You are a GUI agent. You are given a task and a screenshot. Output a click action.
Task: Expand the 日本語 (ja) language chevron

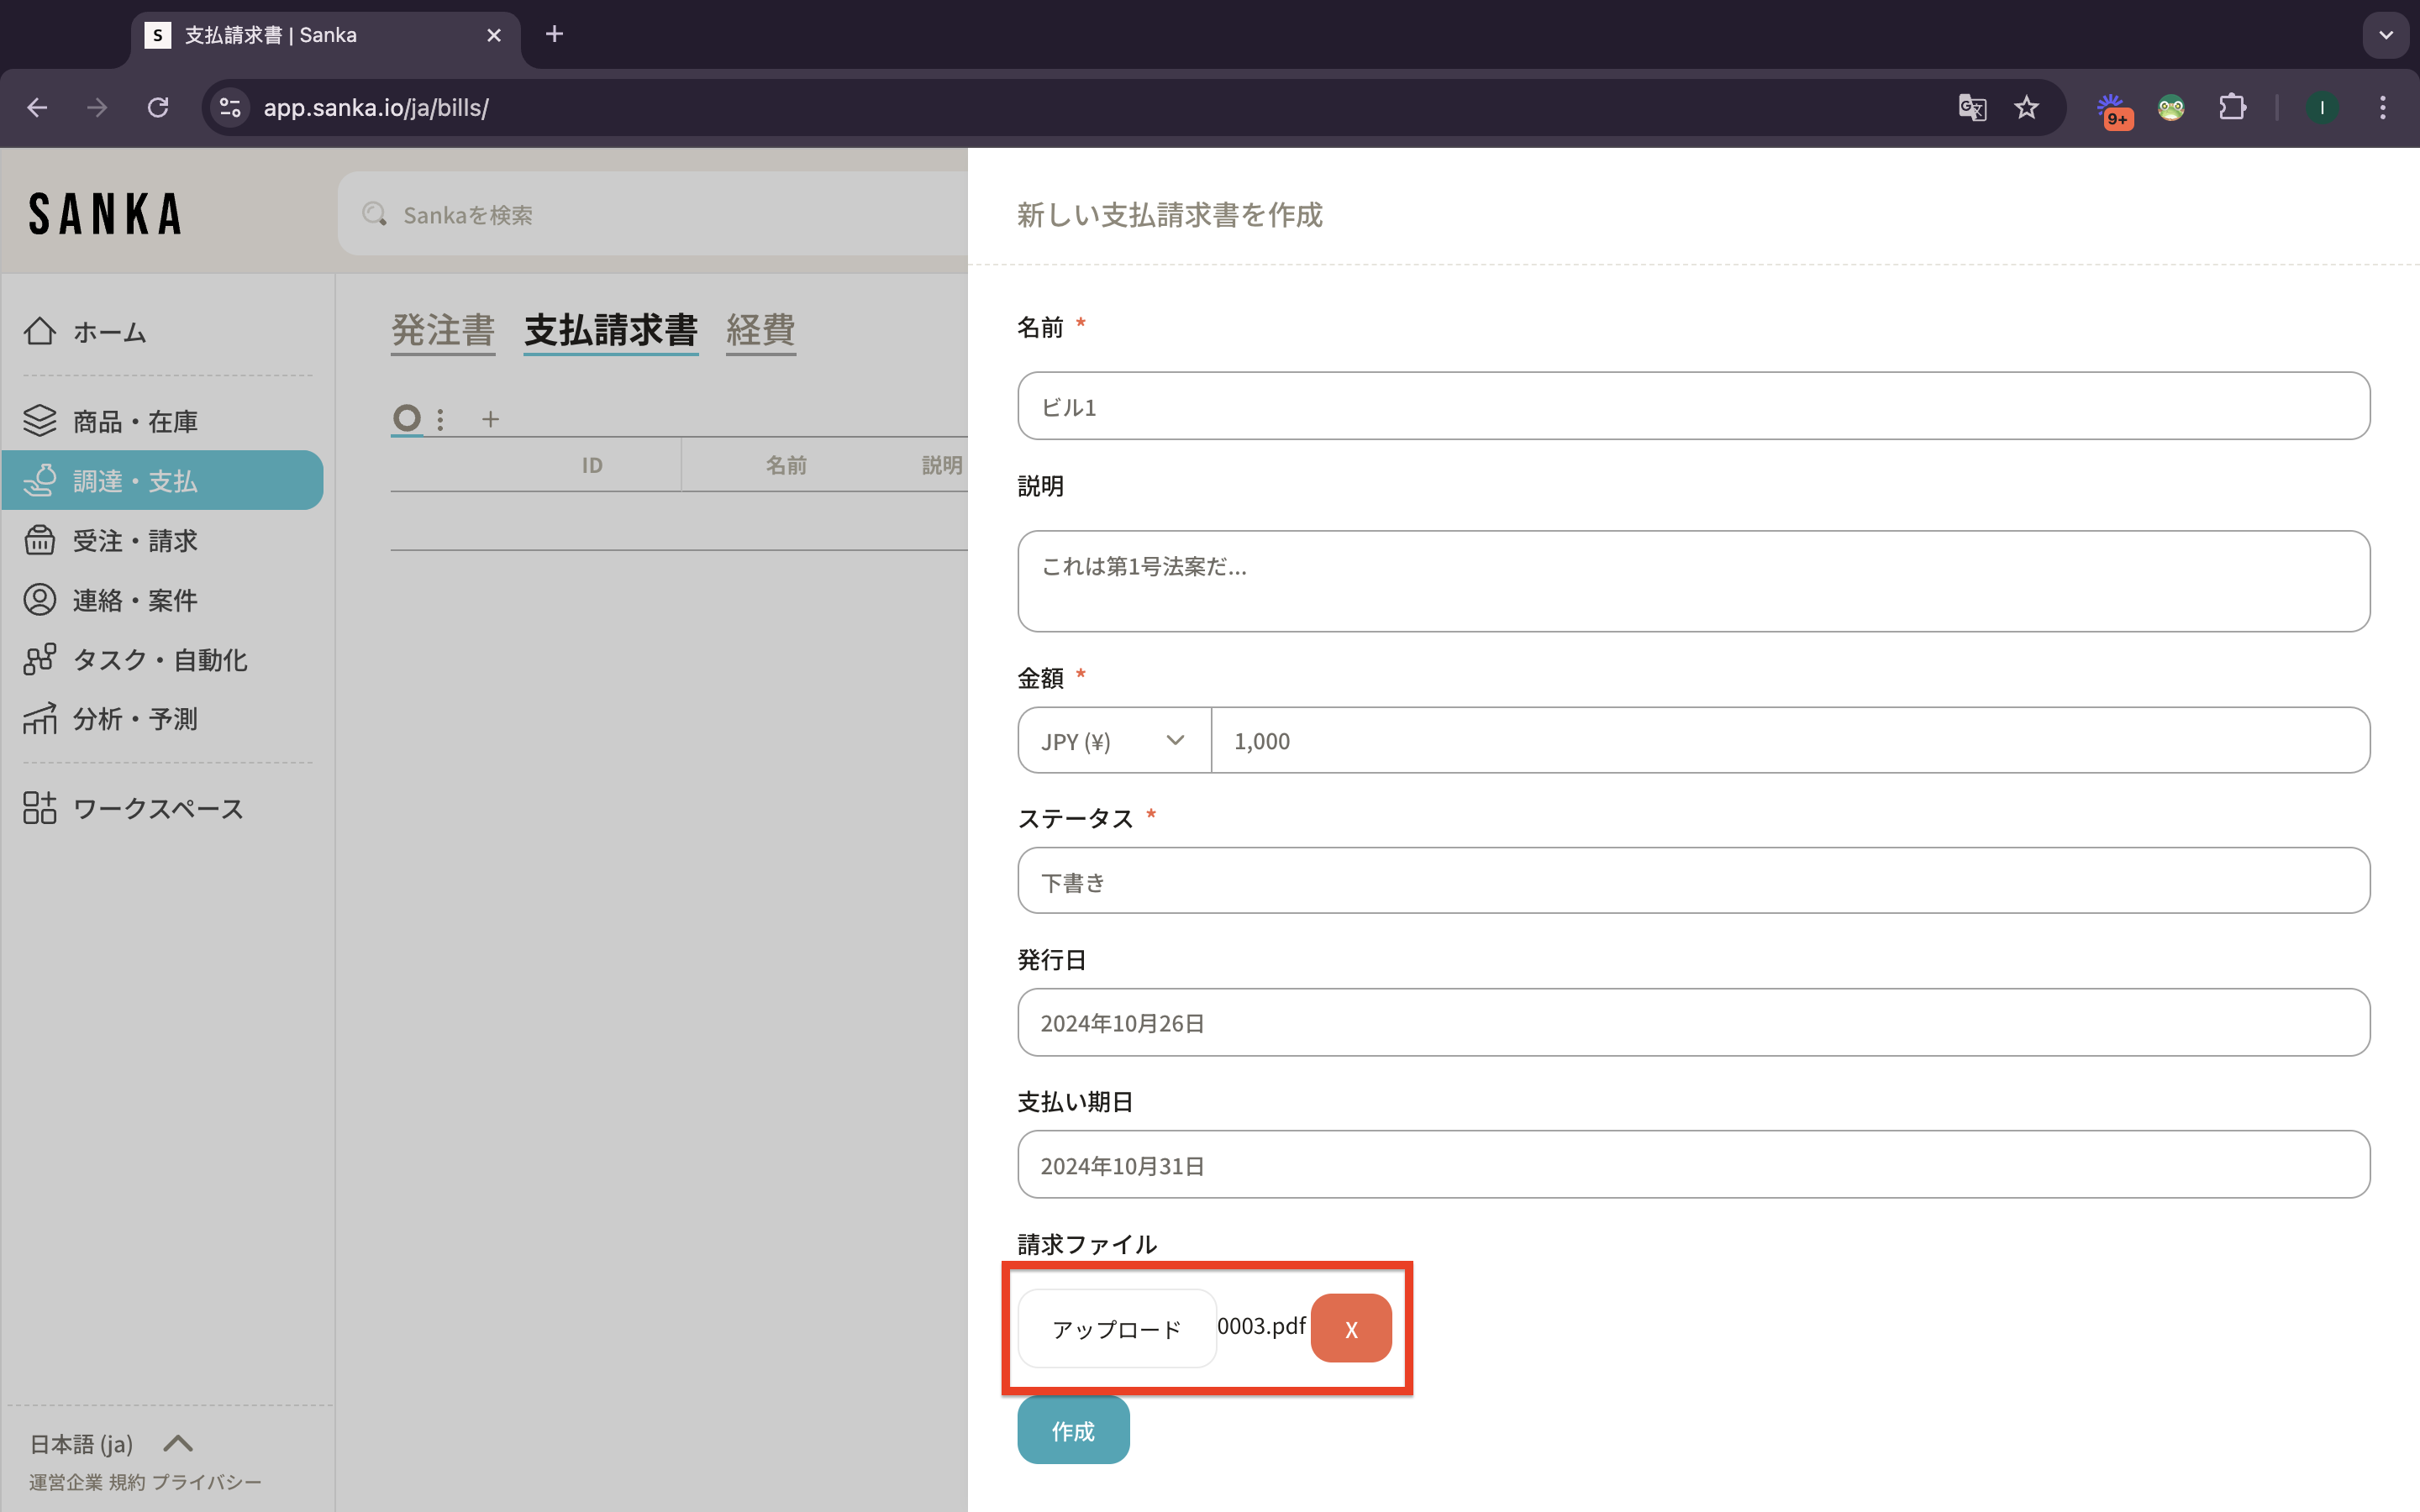click(x=178, y=1443)
